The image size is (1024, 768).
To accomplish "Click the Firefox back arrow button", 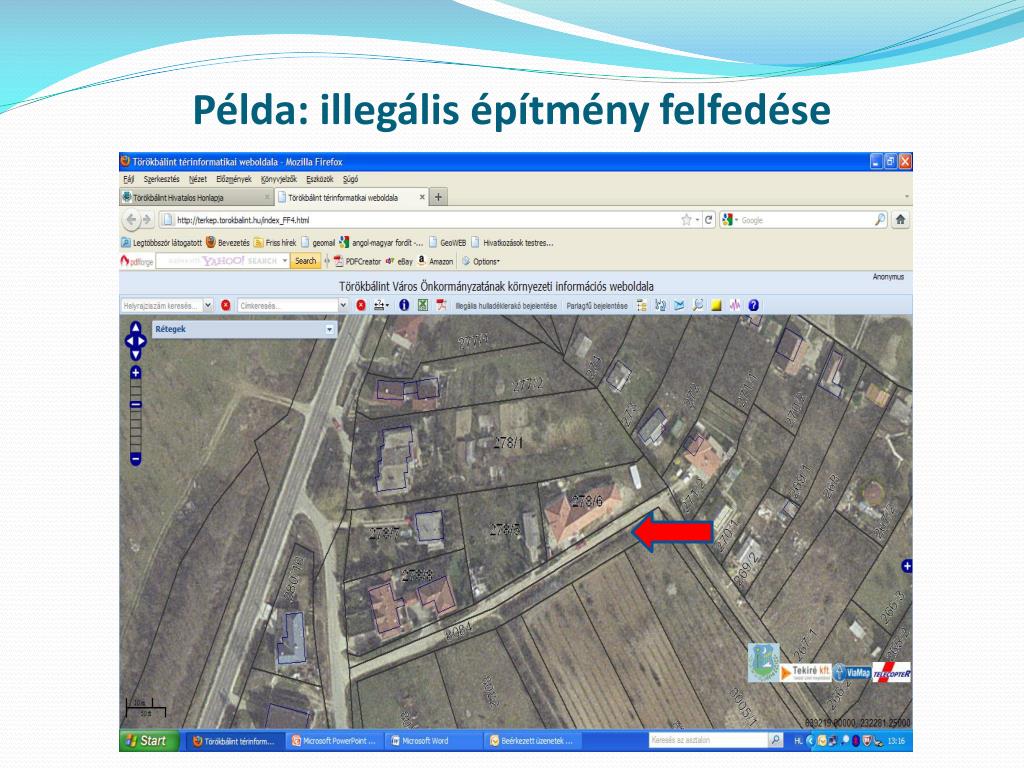I will point(131,220).
